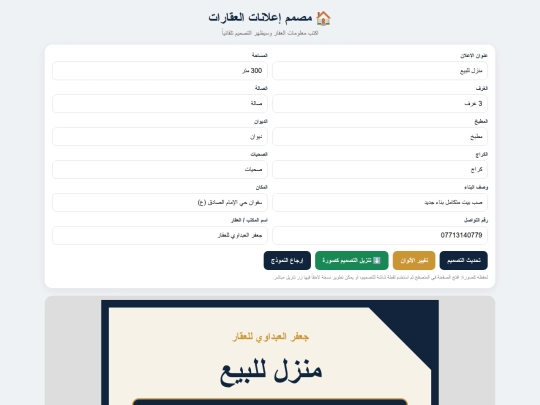Click the رقم التواصل field with 07713140779
This screenshot has width=540, height=405.
pos(380,236)
